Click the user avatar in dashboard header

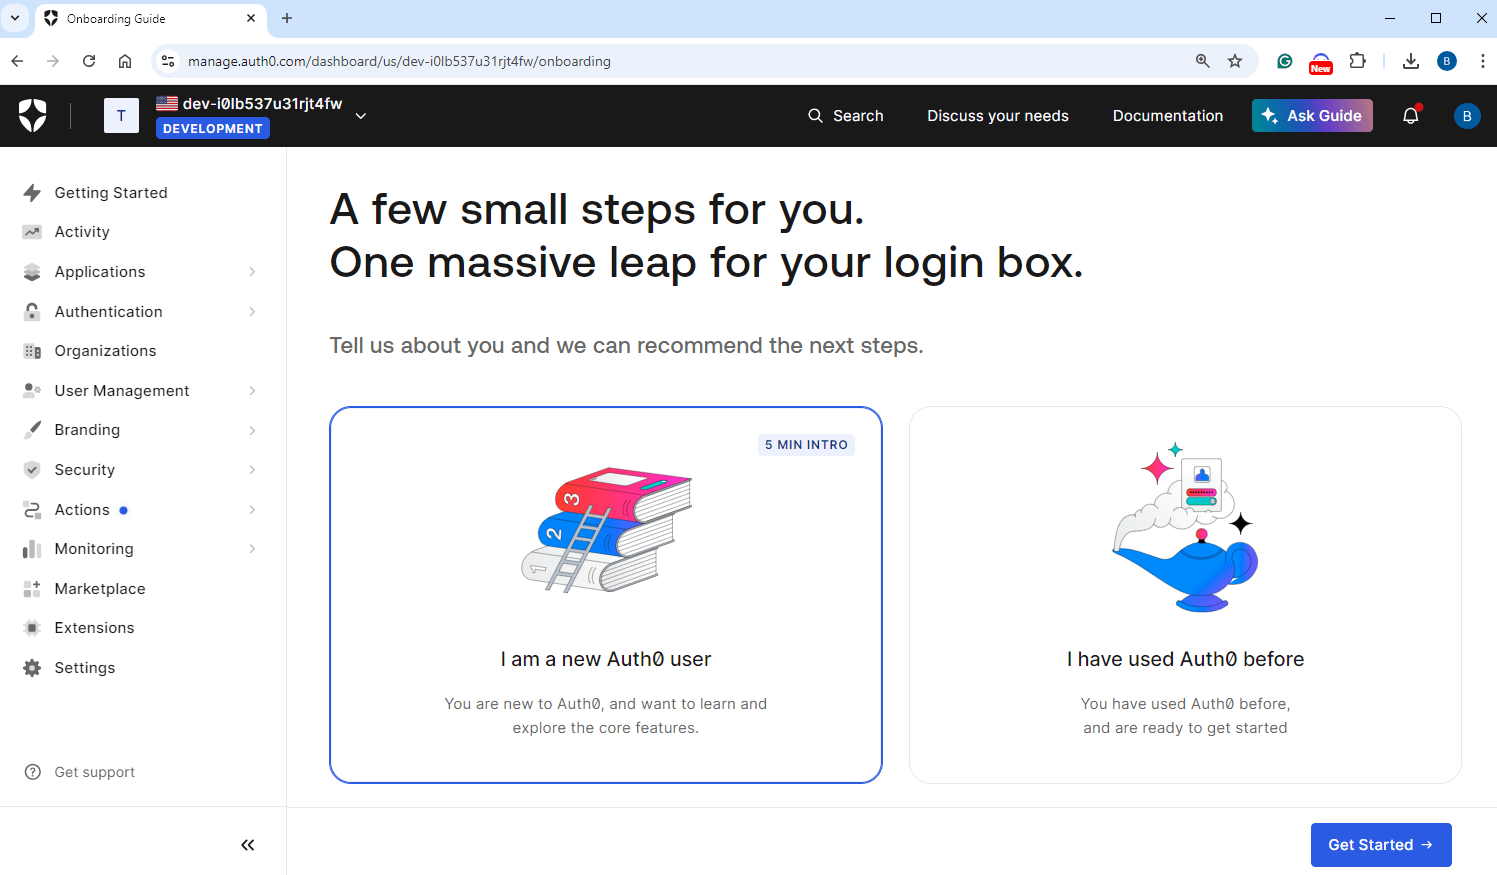1466,116
